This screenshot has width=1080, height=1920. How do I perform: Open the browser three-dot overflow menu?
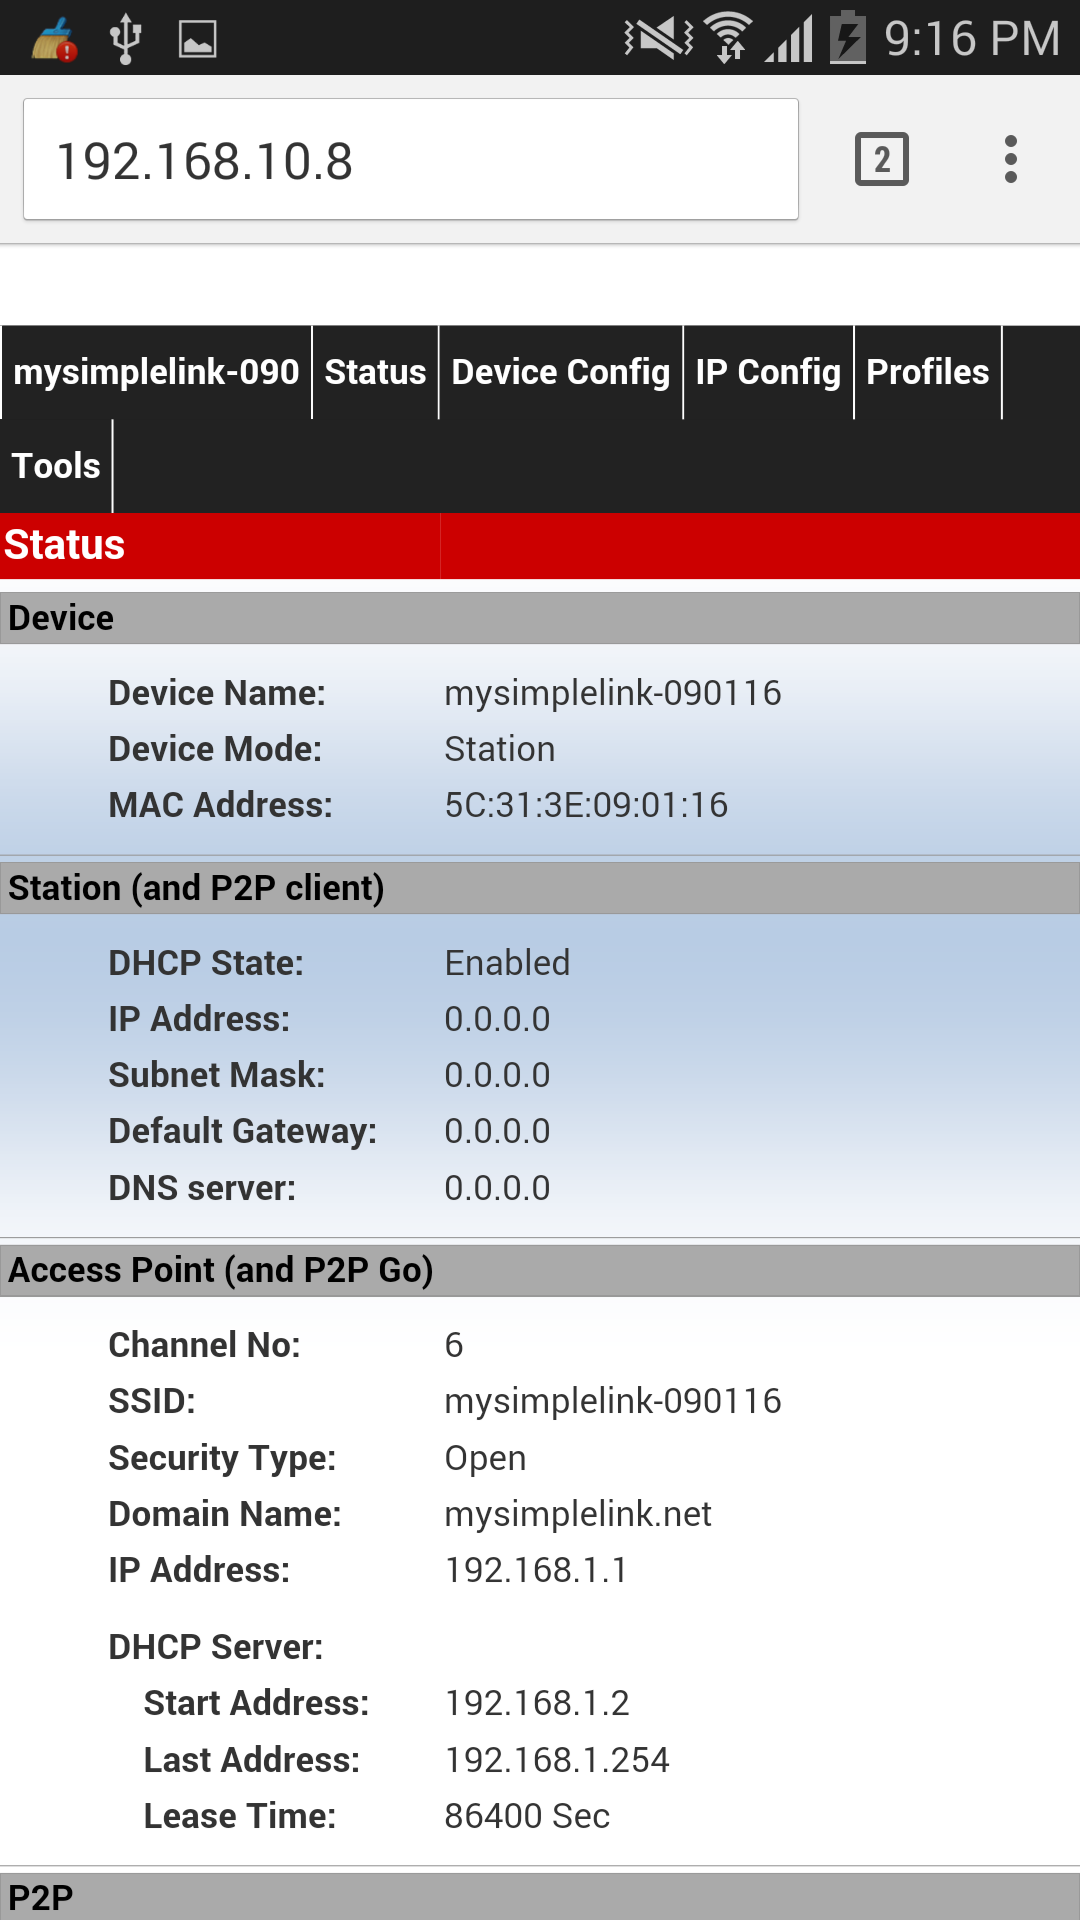click(x=1011, y=159)
